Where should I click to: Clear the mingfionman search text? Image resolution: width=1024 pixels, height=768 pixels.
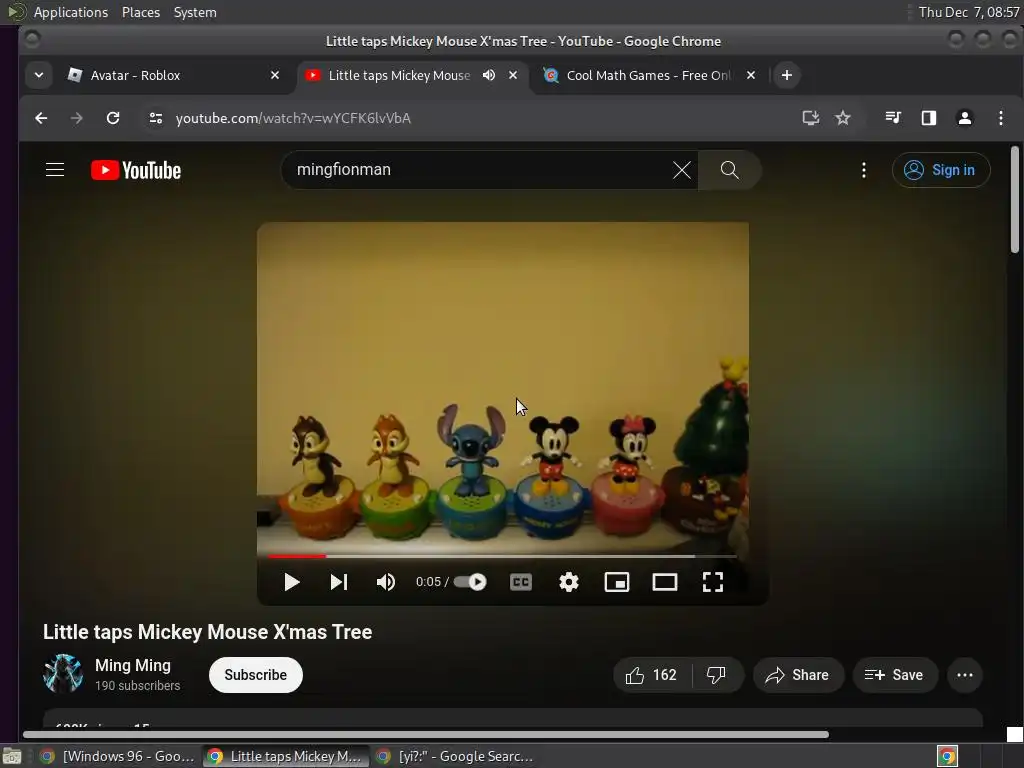pyautogui.click(x=681, y=170)
